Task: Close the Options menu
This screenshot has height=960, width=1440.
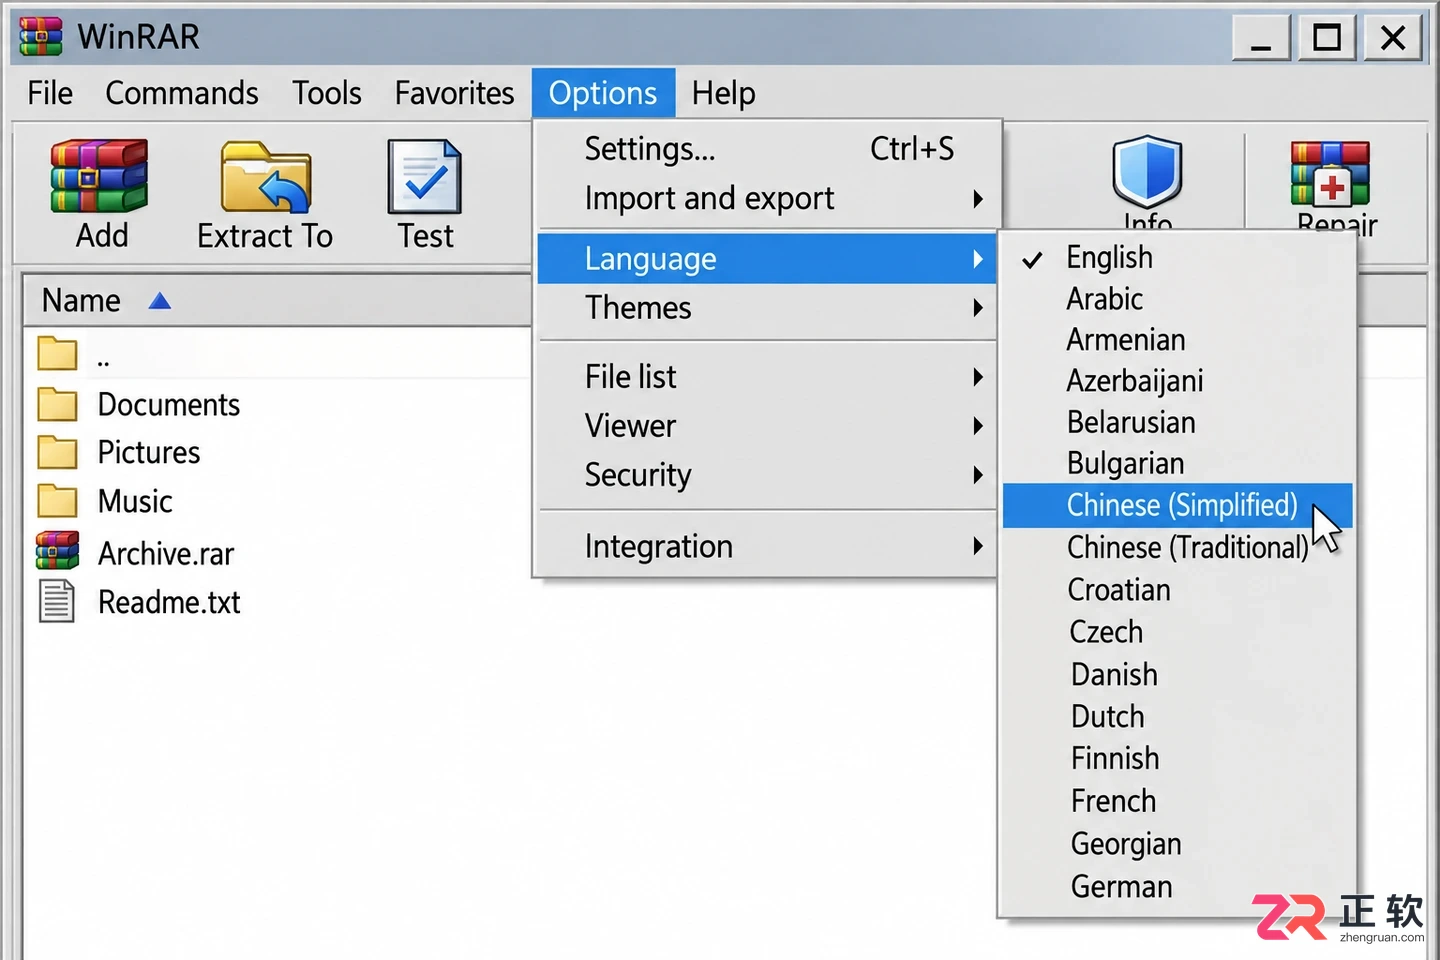Action: [603, 93]
